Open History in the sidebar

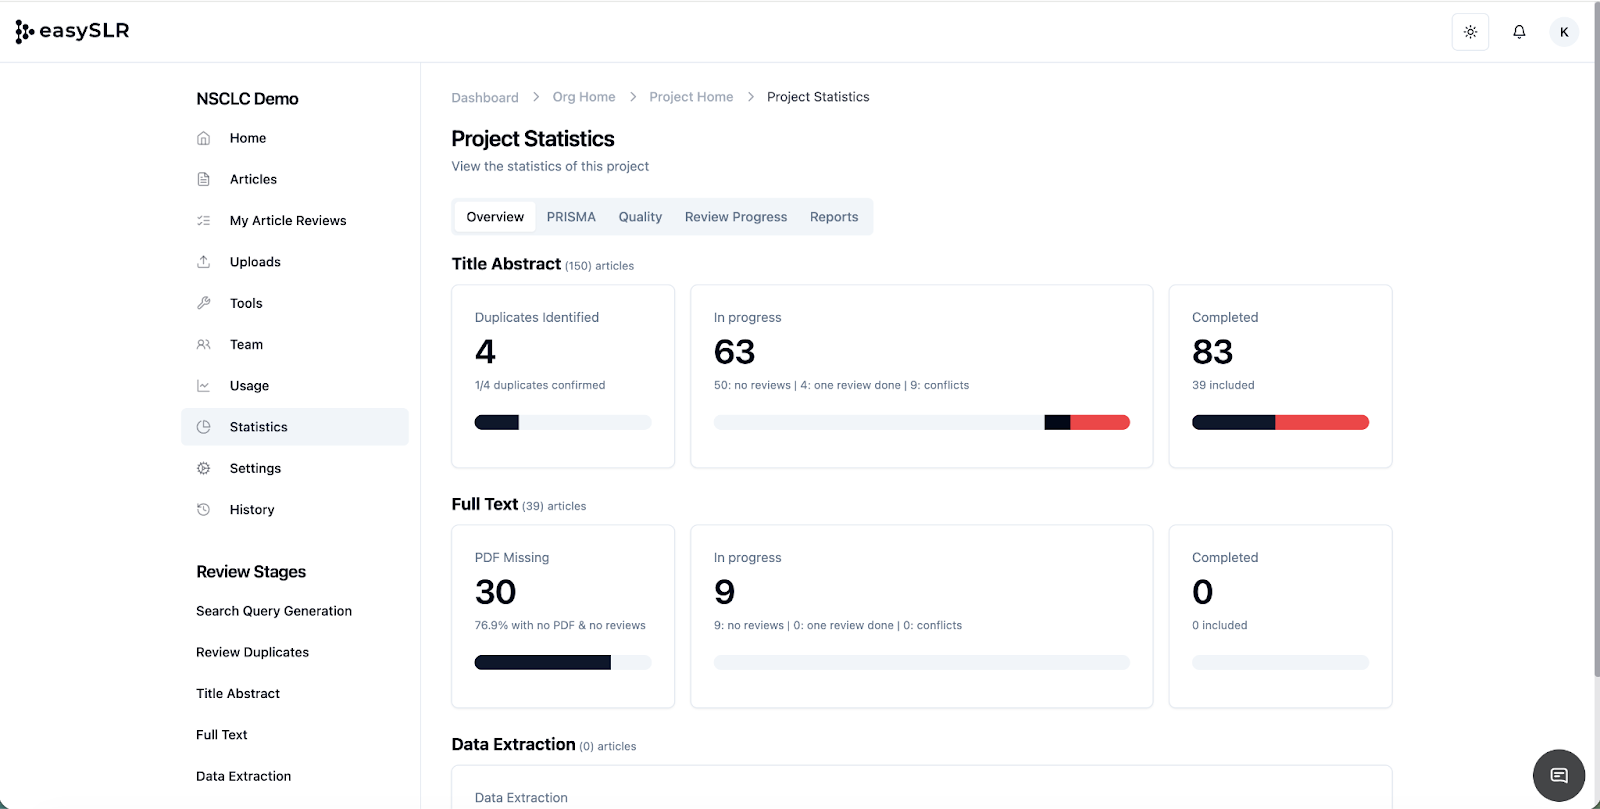(252, 510)
